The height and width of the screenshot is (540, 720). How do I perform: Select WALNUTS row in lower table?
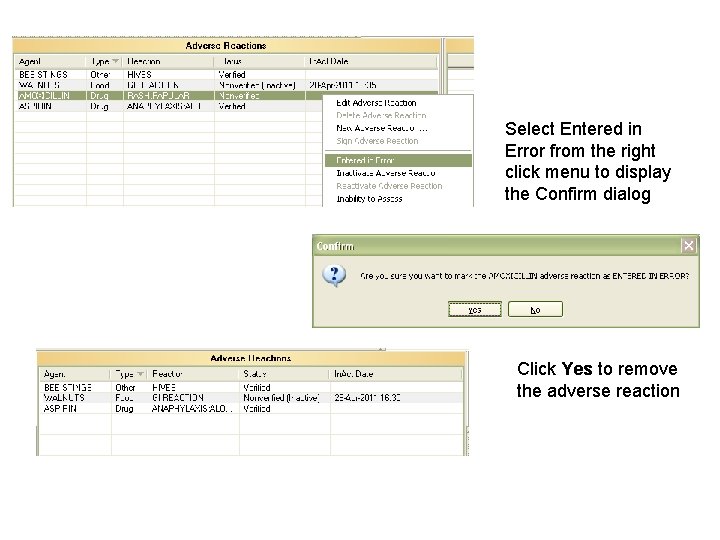[251, 398]
